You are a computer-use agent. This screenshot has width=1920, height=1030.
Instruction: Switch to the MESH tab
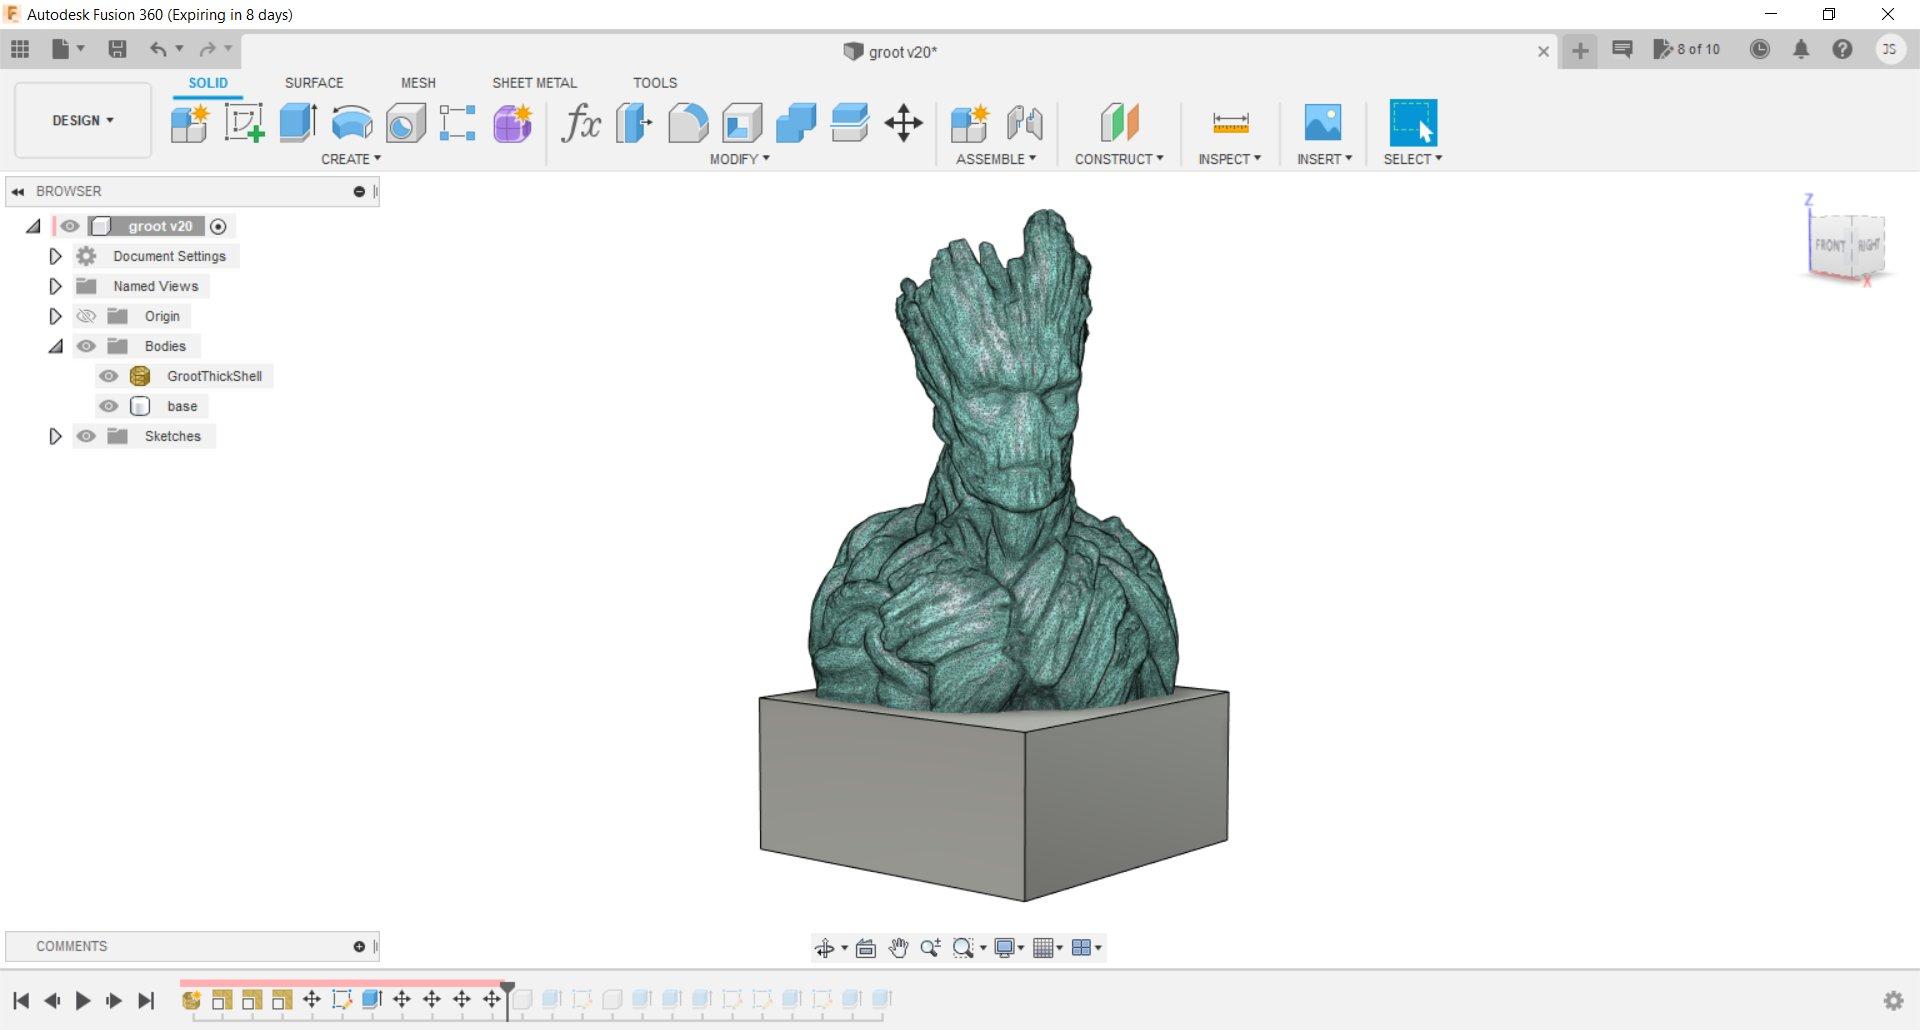coord(418,83)
